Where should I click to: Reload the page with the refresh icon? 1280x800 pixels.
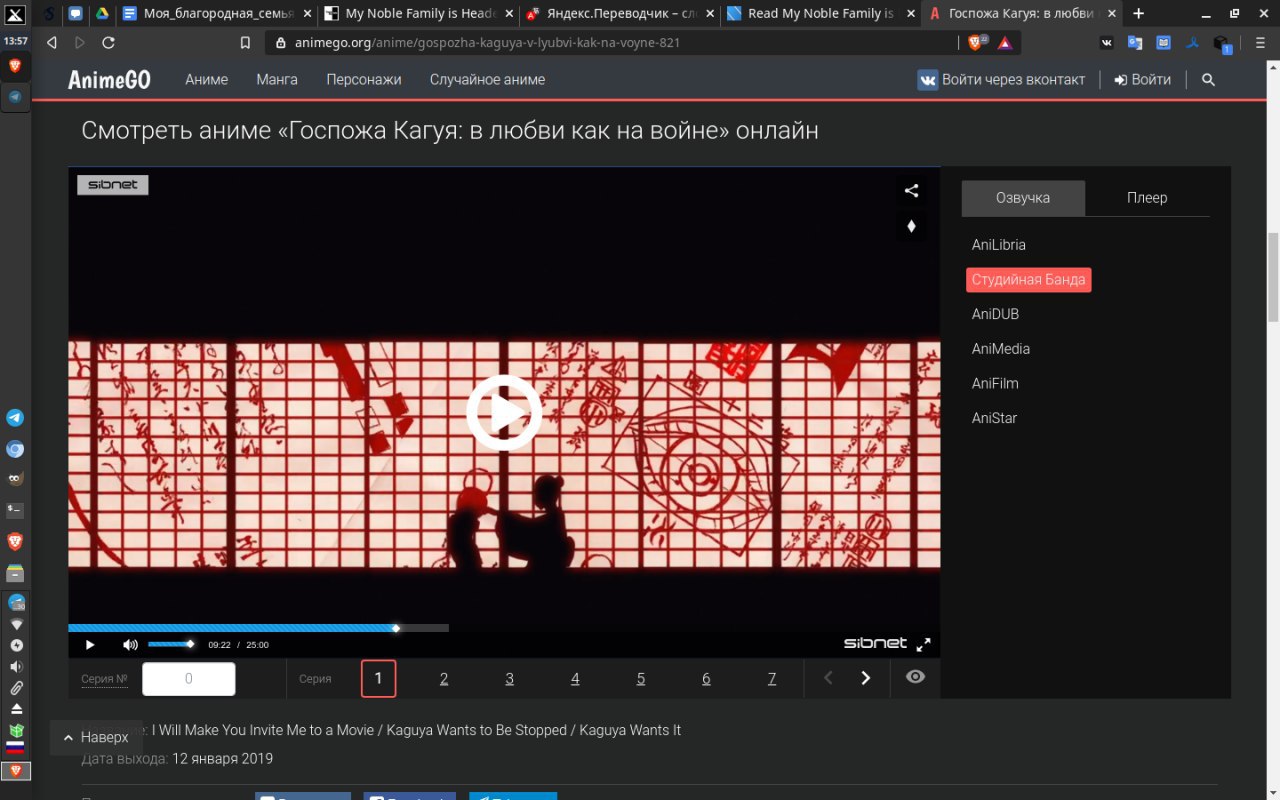[x=109, y=43]
